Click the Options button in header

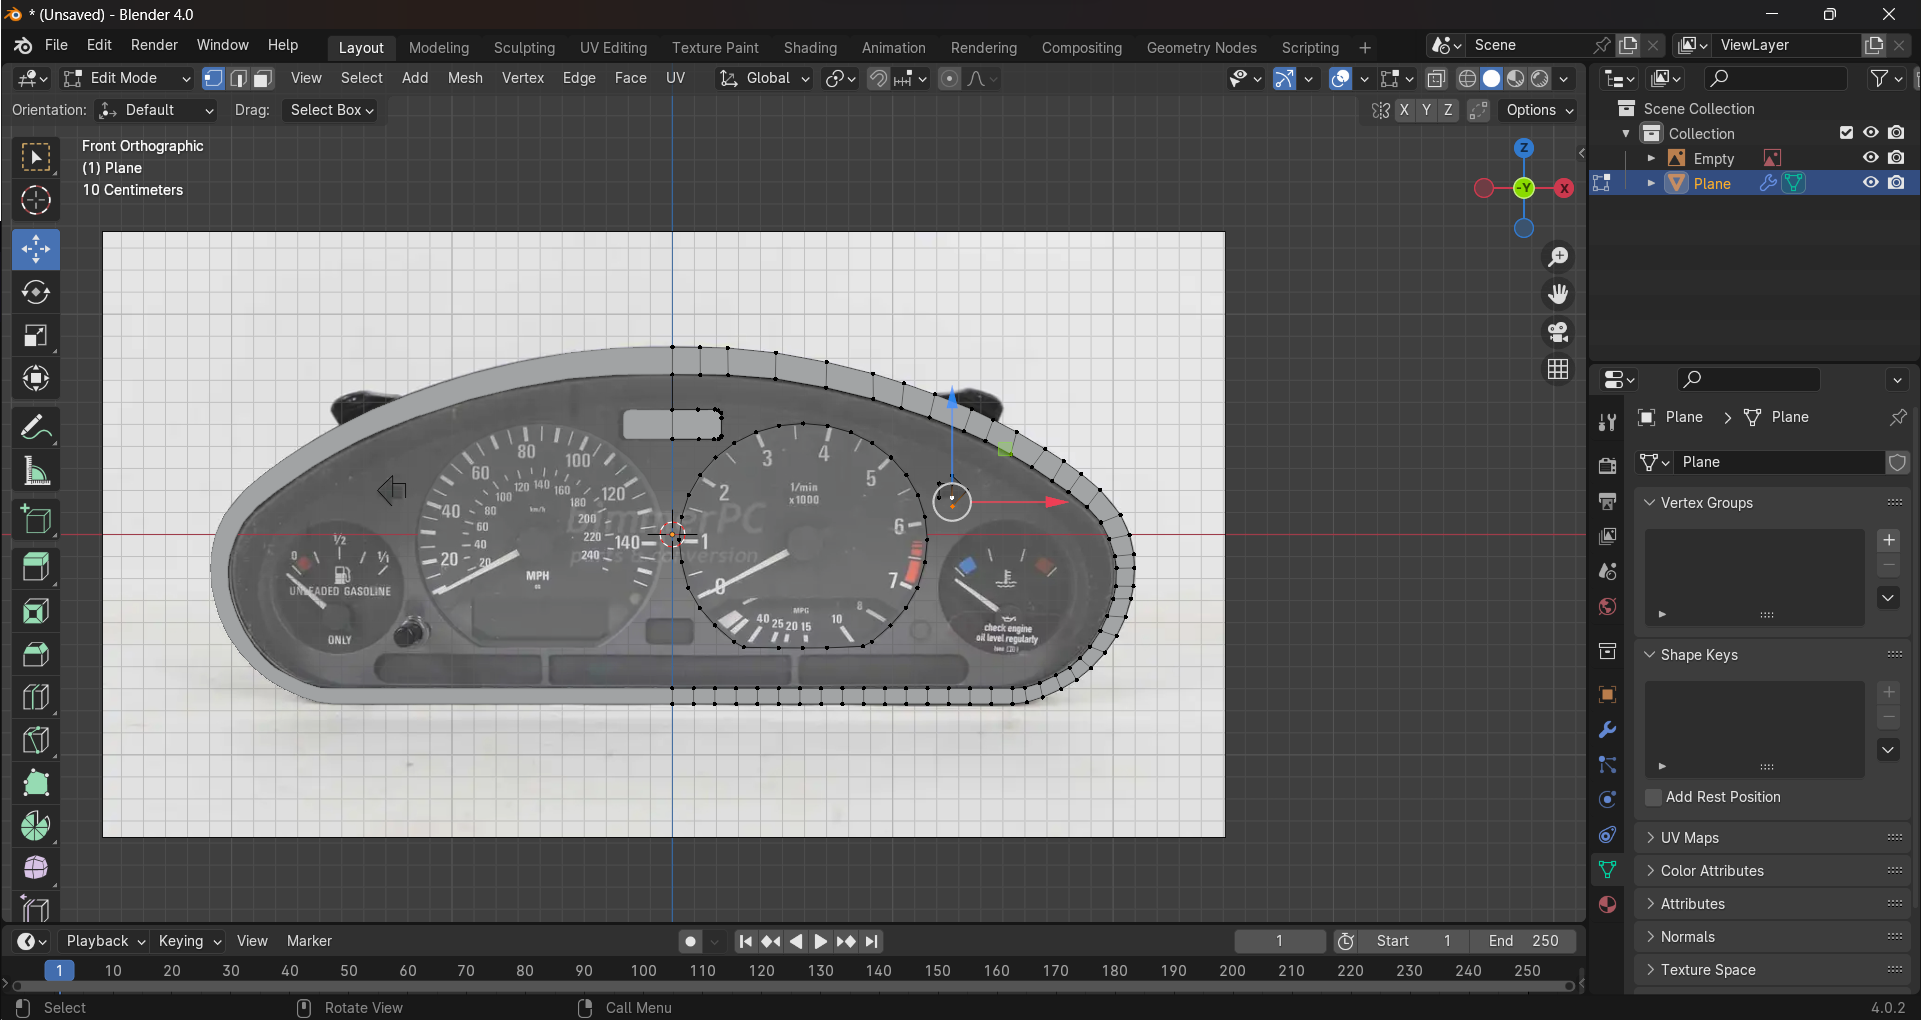tap(1540, 110)
